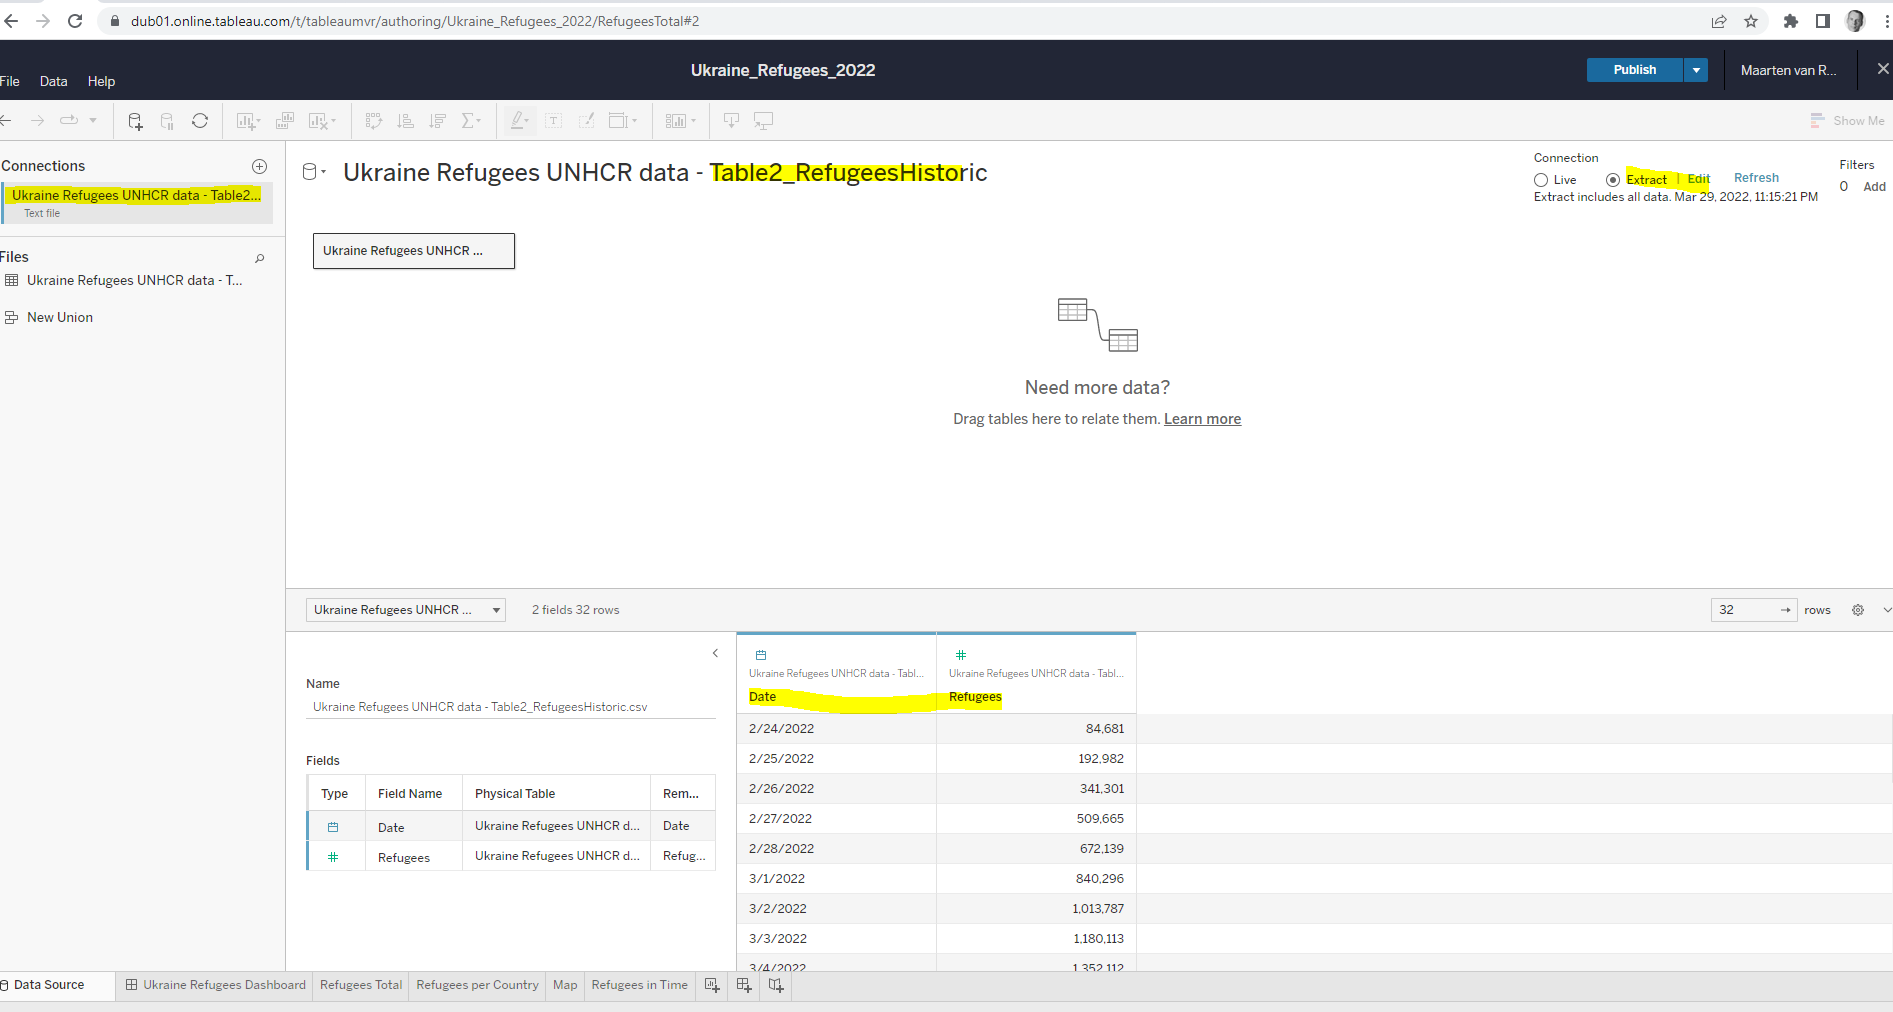
Task: Click the swap rows and columns icon
Action: click(x=374, y=121)
